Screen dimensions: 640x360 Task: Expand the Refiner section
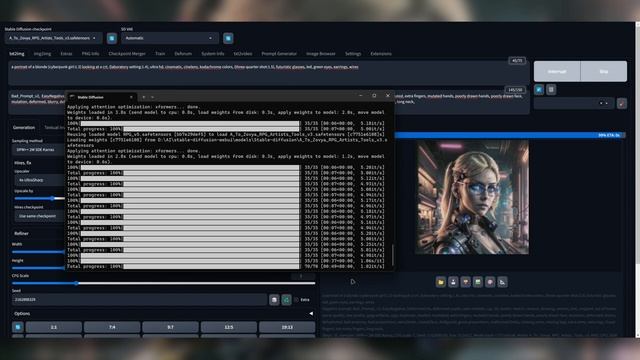21,233
